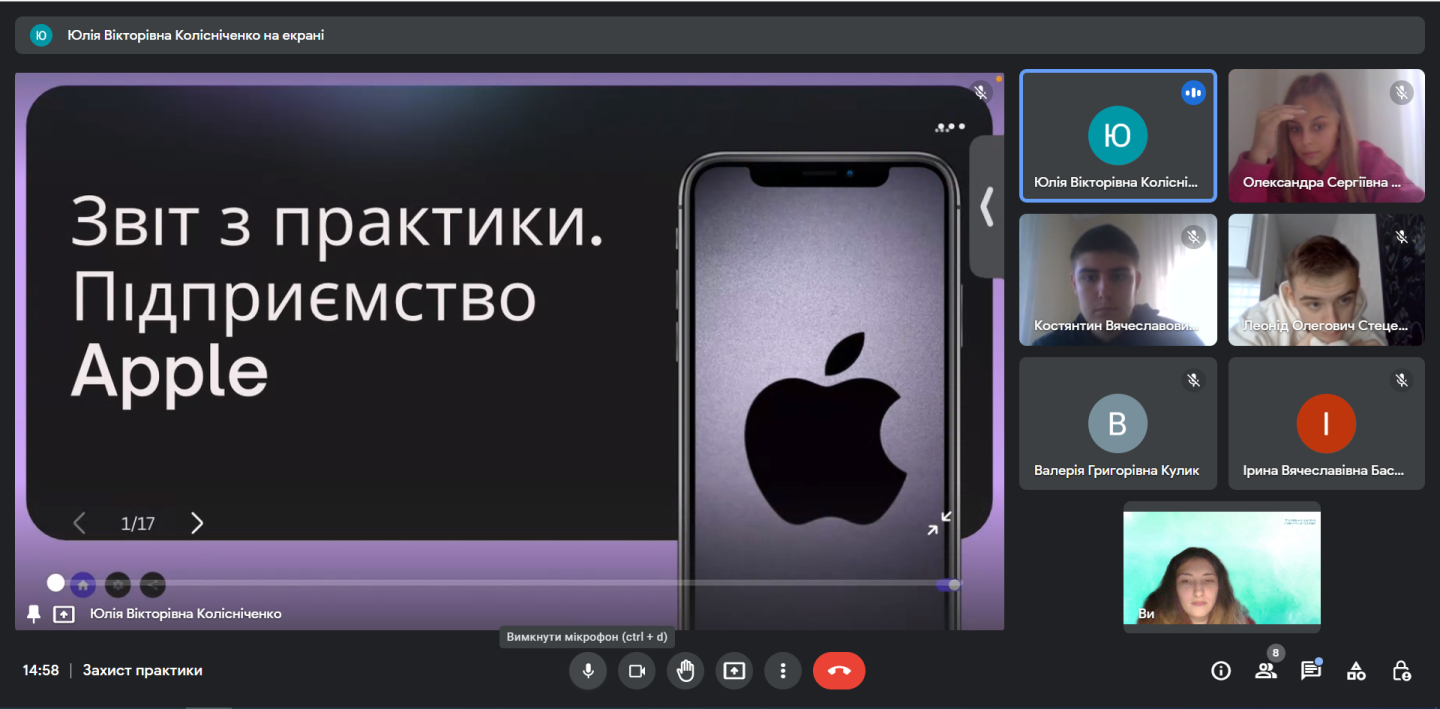The image size is (1440, 709).
Task: Go to next slide arrow
Action: pos(197,523)
